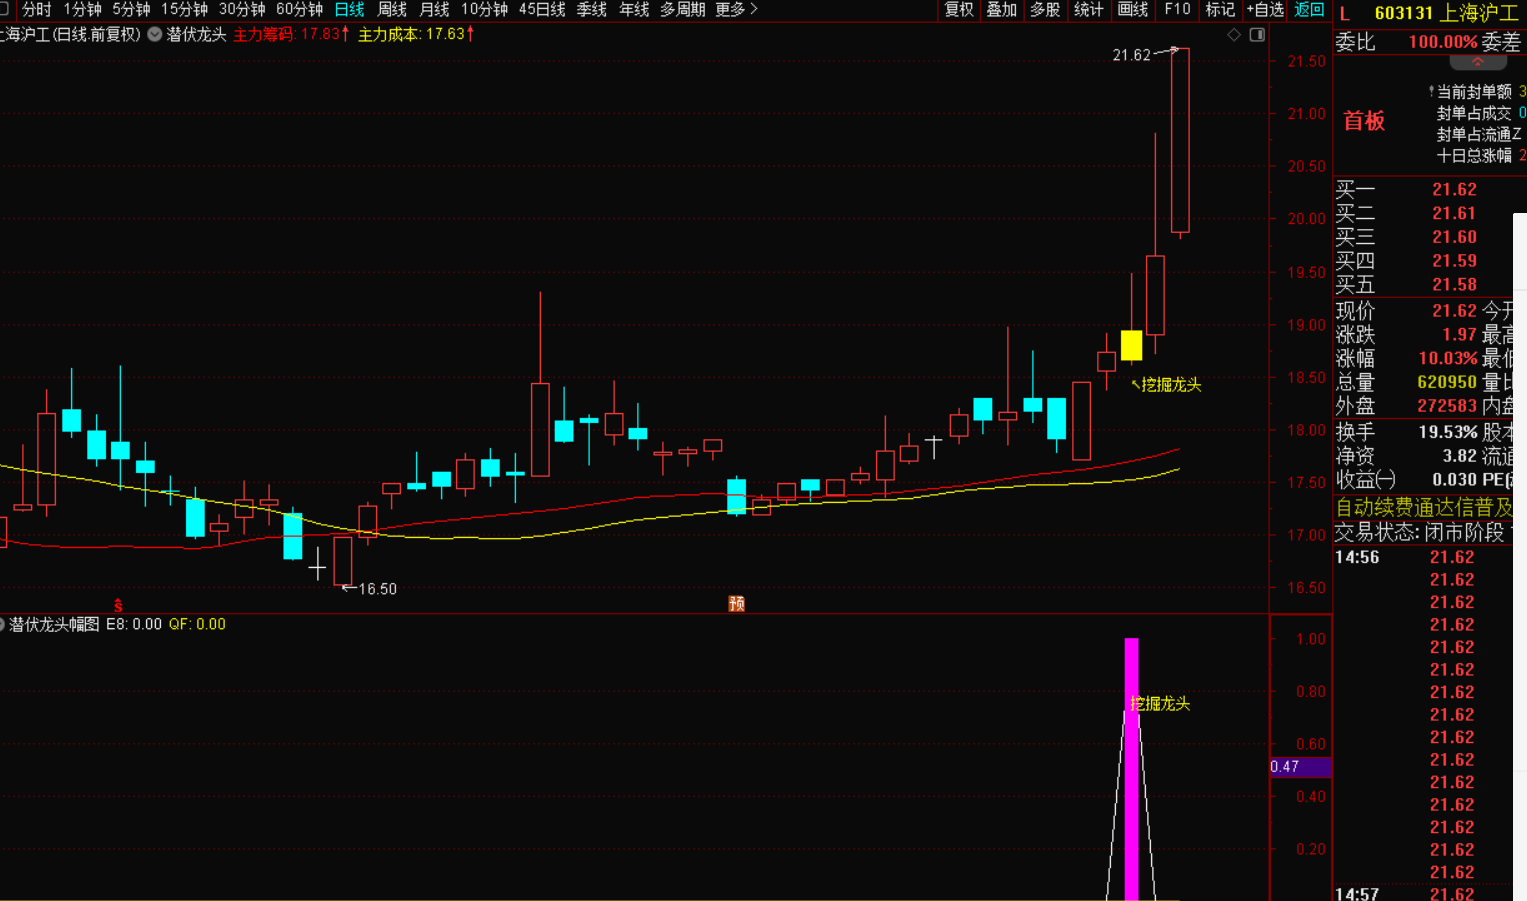Click the diamond icon above the chart
1527x901 pixels.
click(x=1234, y=35)
